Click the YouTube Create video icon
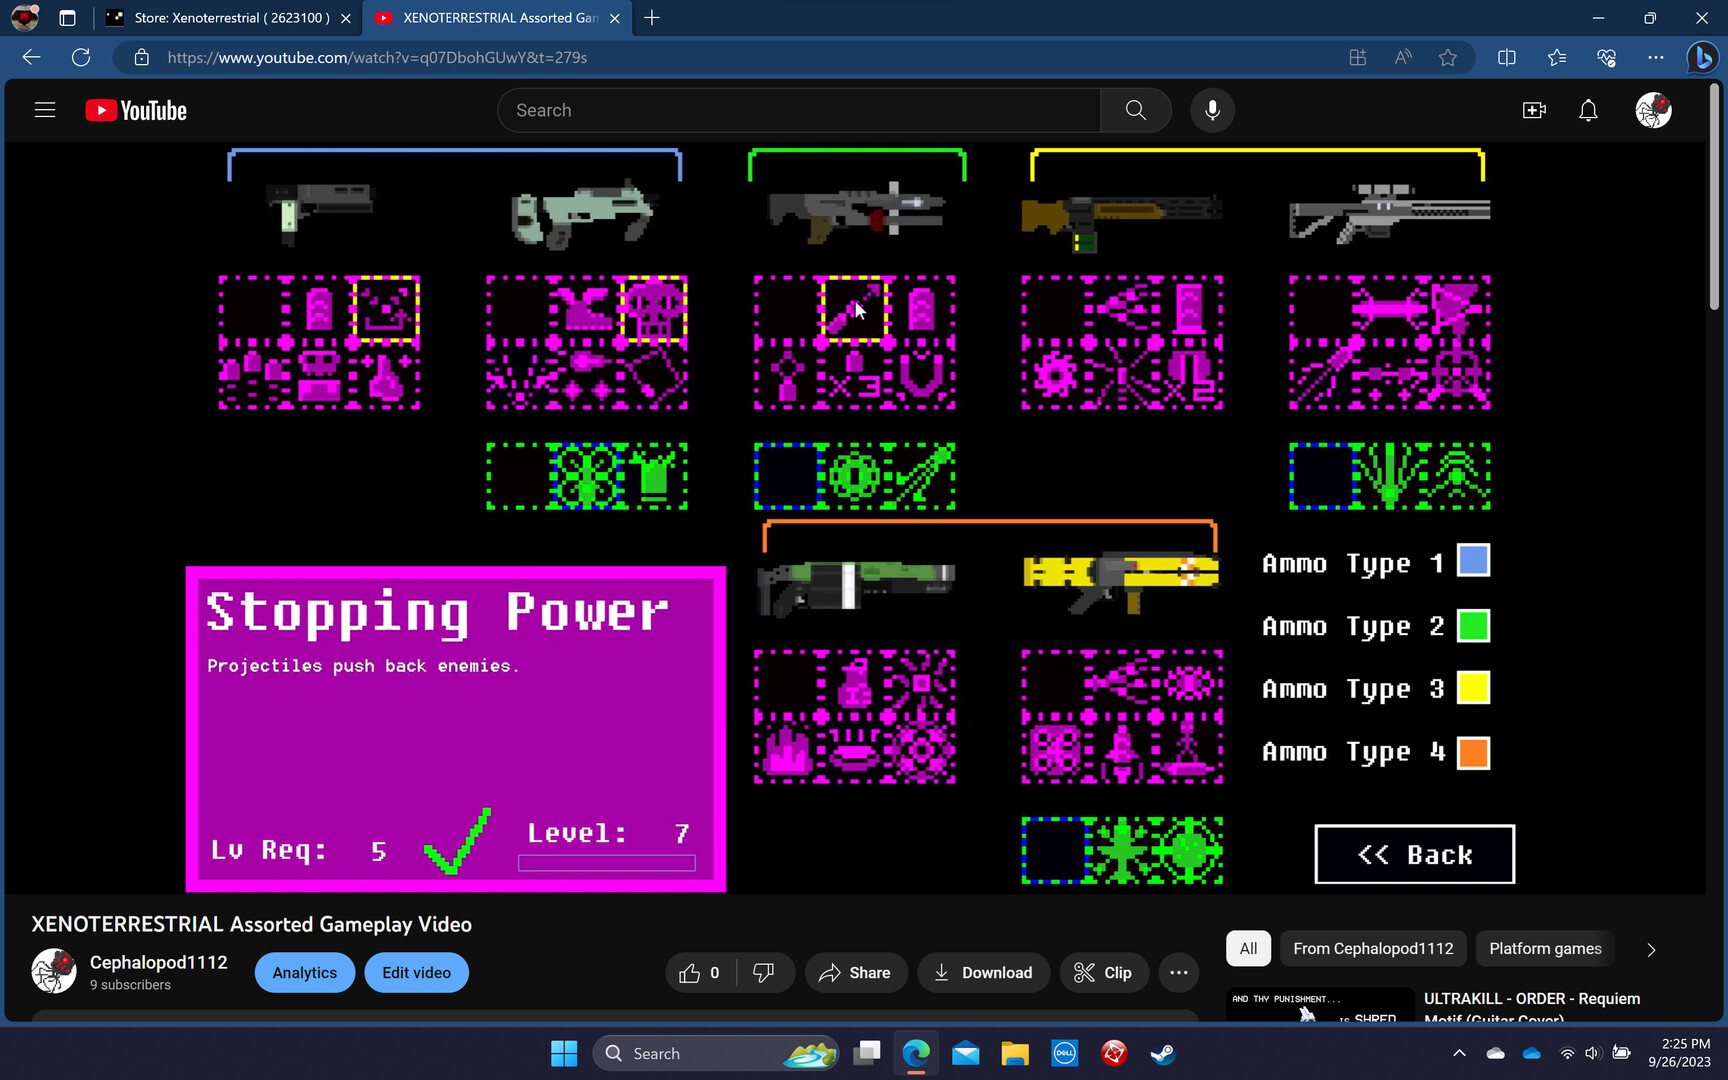Viewport: 1728px width, 1080px height. tap(1534, 110)
